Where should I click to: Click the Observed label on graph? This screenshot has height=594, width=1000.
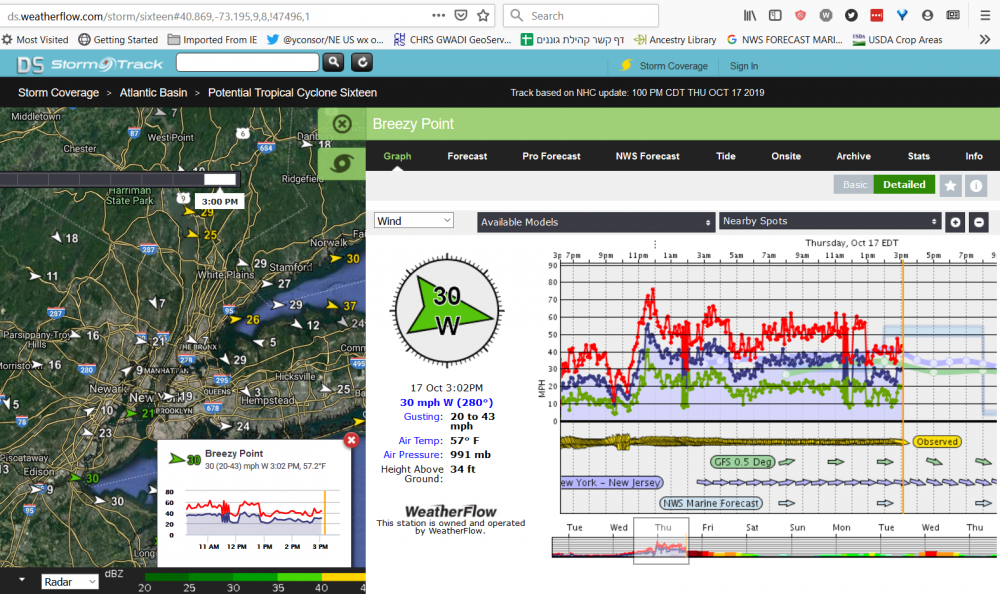[x=936, y=442]
